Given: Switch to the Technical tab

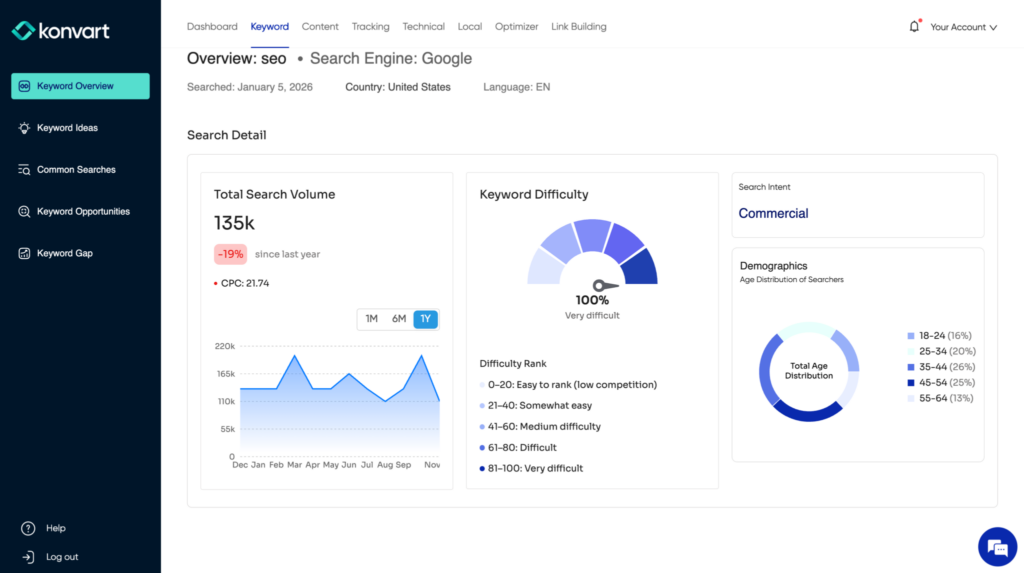Looking at the screenshot, I should (x=423, y=27).
